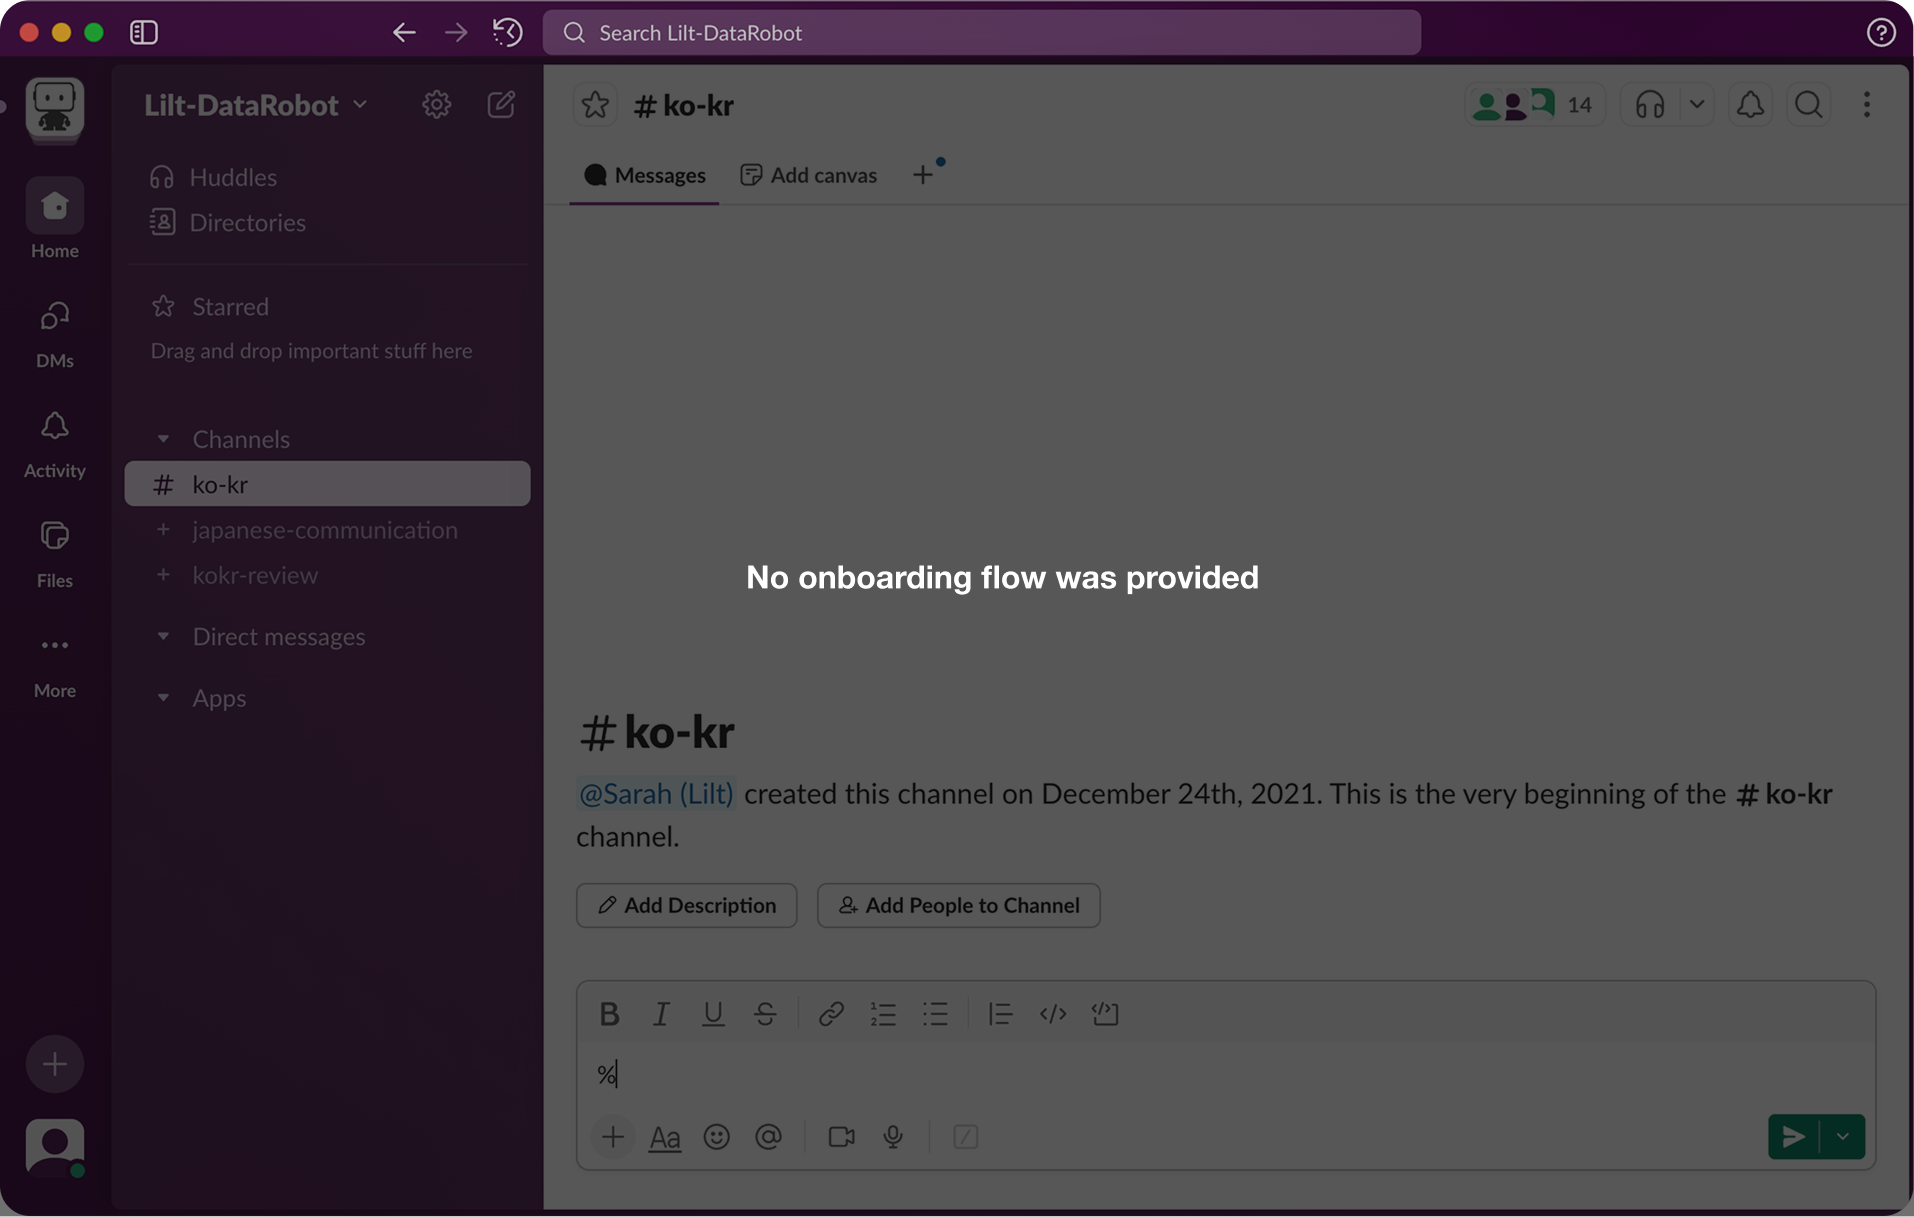Image resolution: width=1914 pixels, height=1217 pixels.
Task: Open the attachments plus in composer
Action: (x=613, y=1137)
